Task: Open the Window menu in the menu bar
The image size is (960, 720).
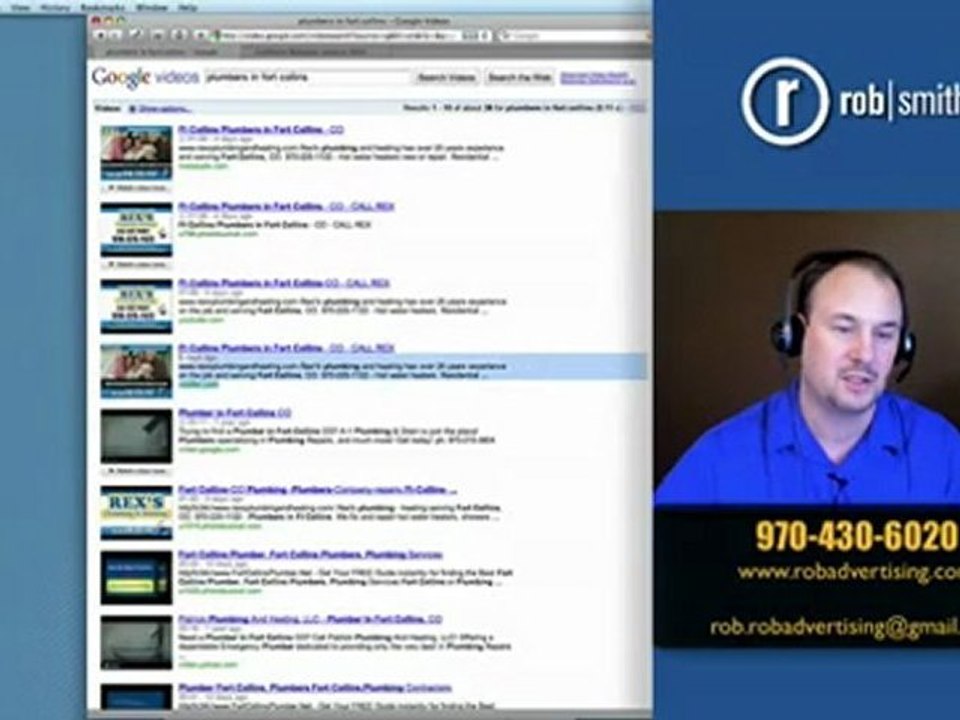Action: point(151,7)
